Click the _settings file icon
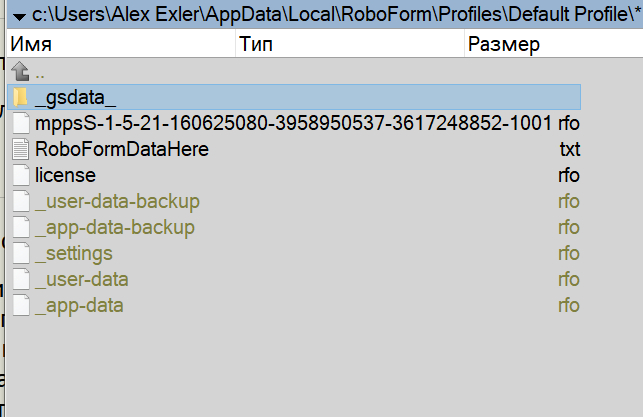The width and height of the screenshot is (643, 417). (21, 253)
